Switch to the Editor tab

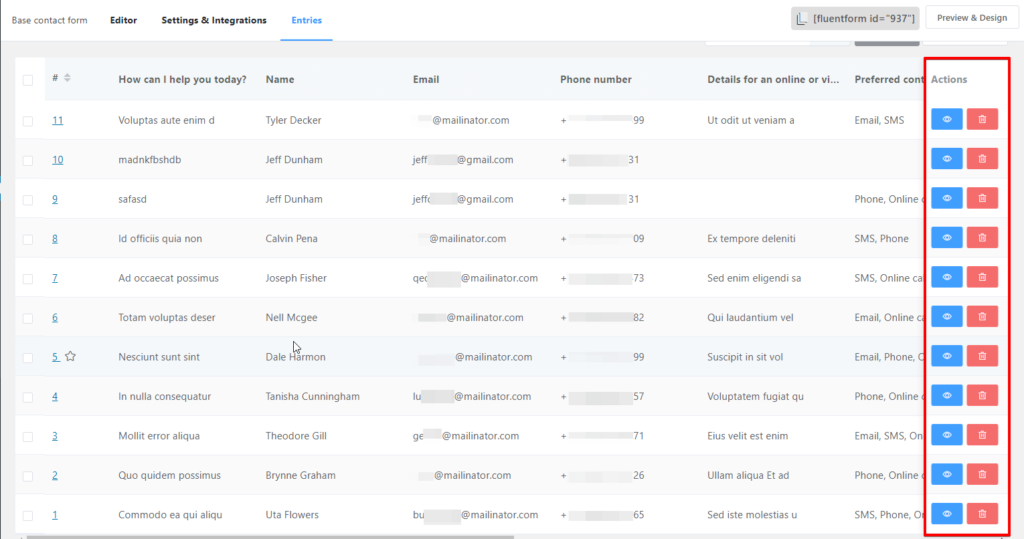coord(123,20)
